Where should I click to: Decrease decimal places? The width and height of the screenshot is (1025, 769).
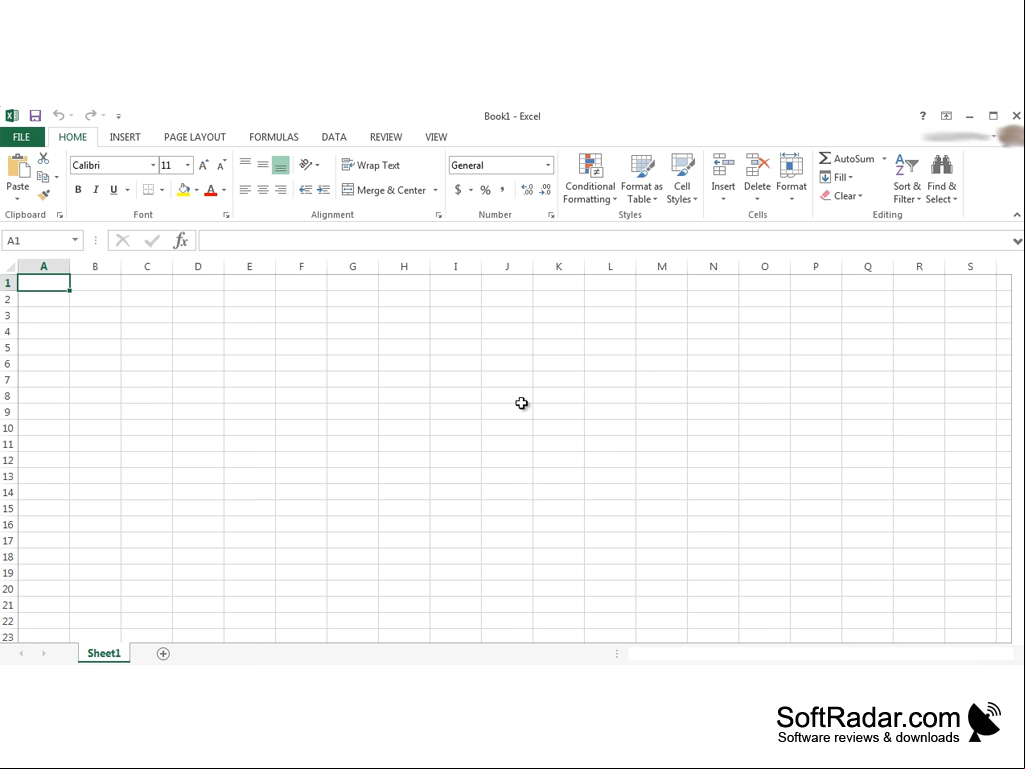click(545, 190)
